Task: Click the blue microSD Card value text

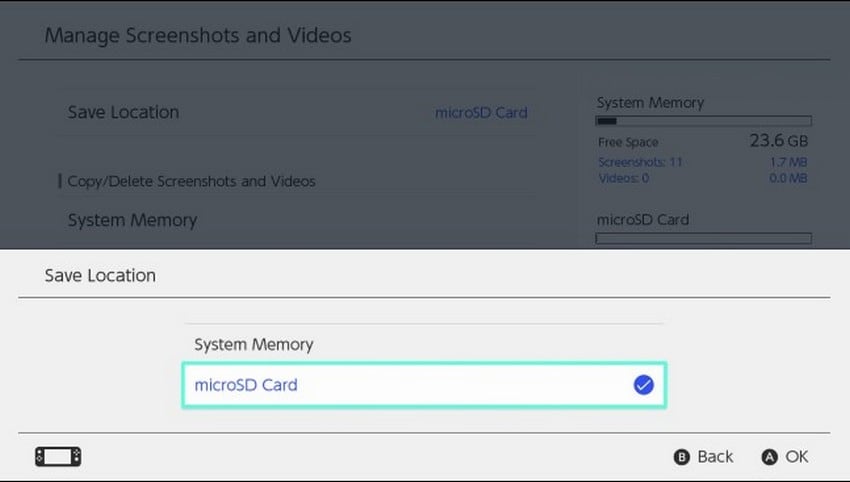Action: tap(481, 112)
